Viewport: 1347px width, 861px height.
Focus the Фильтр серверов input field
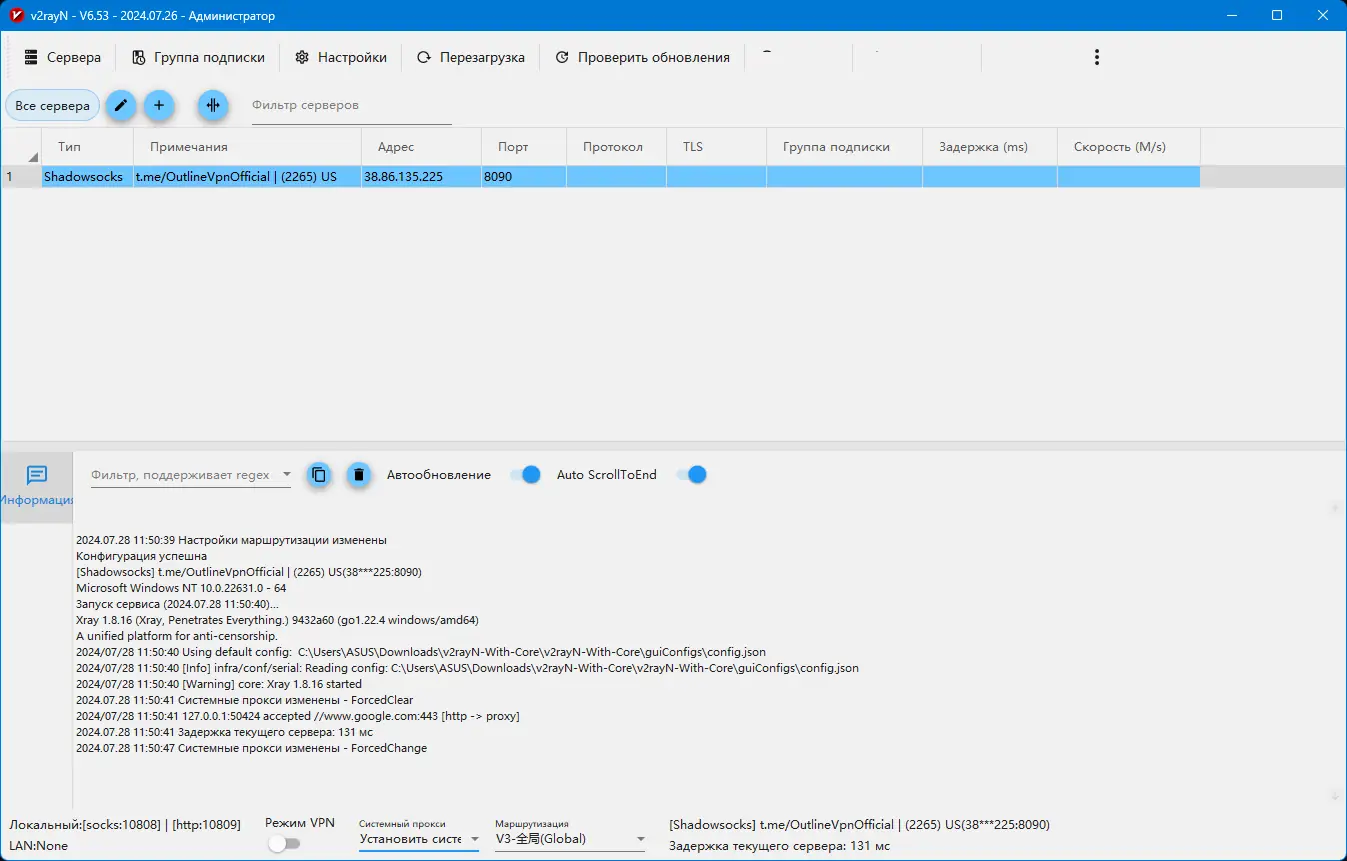351,106
